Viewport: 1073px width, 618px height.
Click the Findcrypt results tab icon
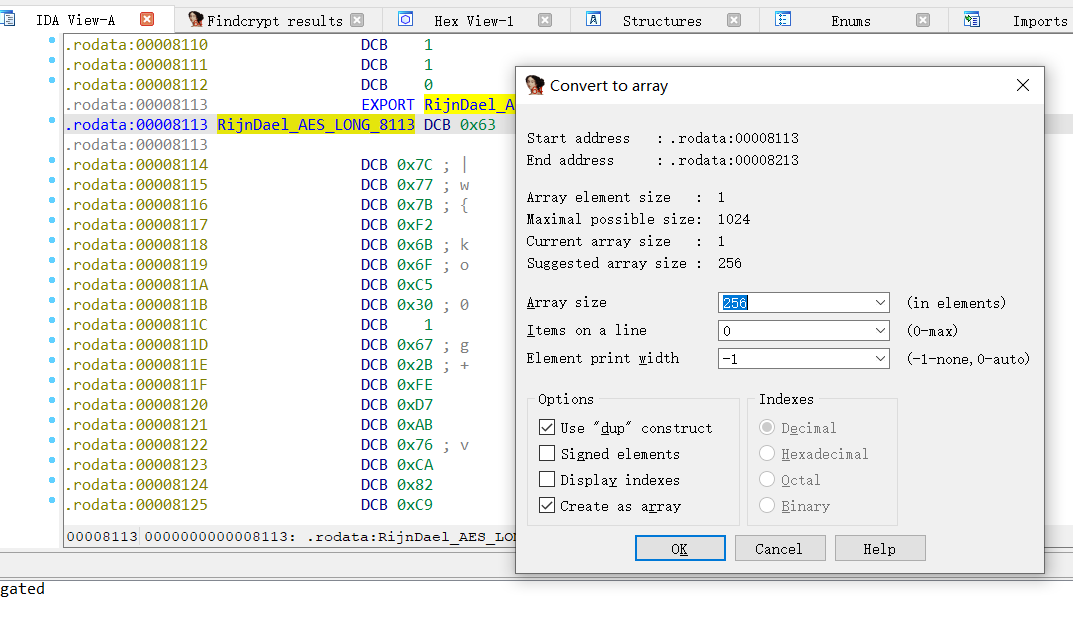pos(195,20)
